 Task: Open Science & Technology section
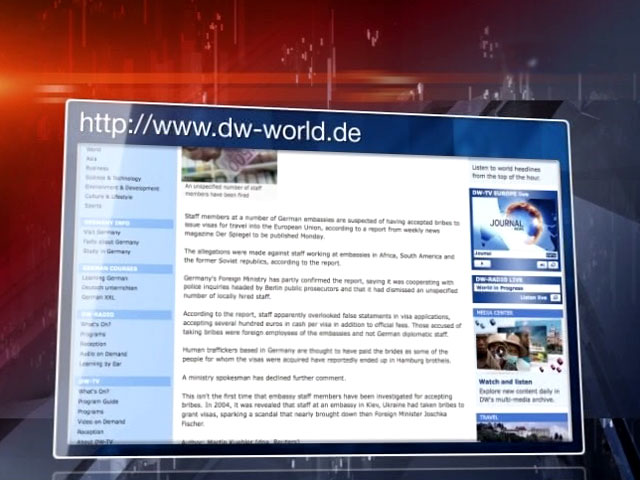113,178
